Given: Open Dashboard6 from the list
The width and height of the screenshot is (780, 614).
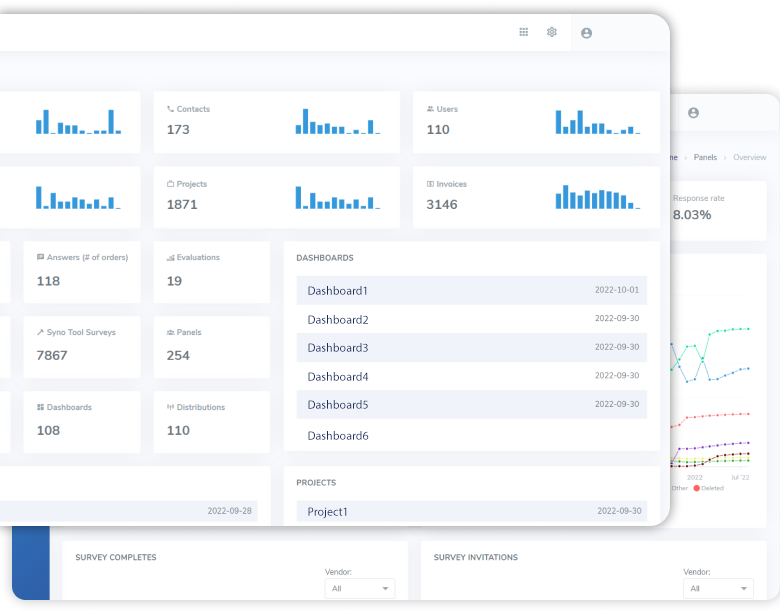Looking at the screenshot, I should click(x=472, y=435).
